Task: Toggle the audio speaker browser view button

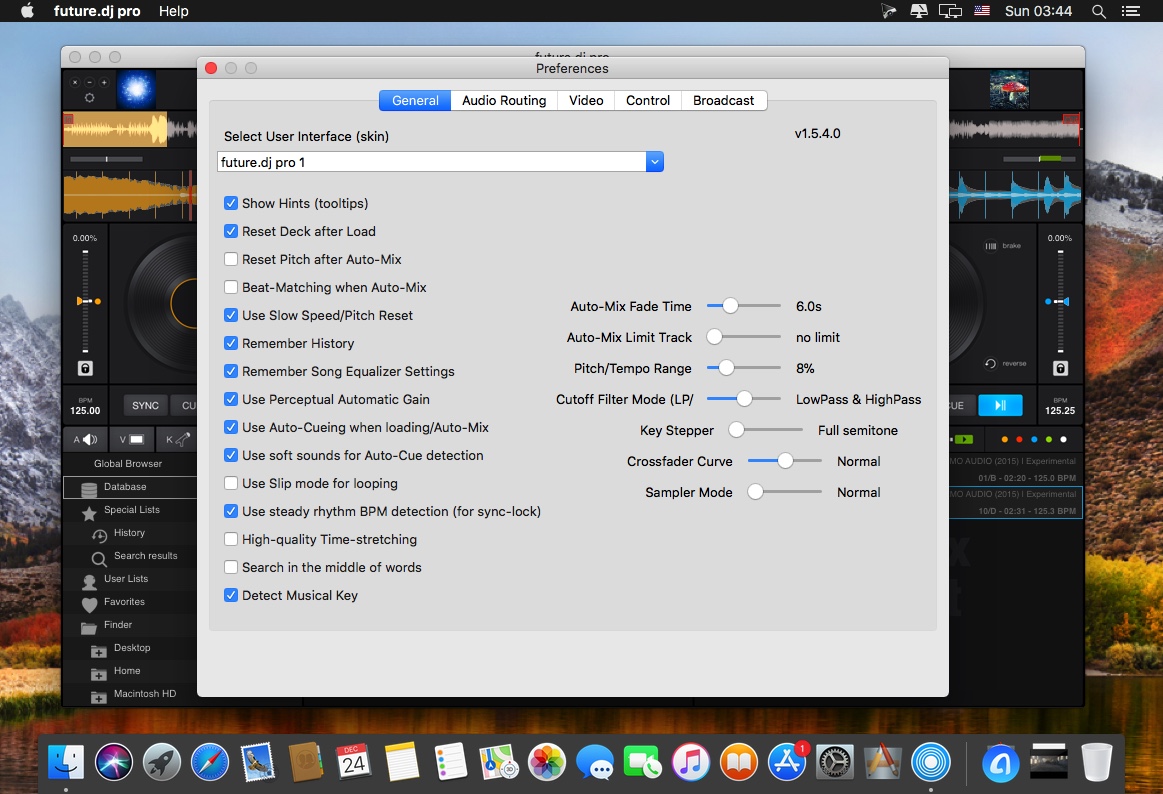Action: tap(86, 439)
